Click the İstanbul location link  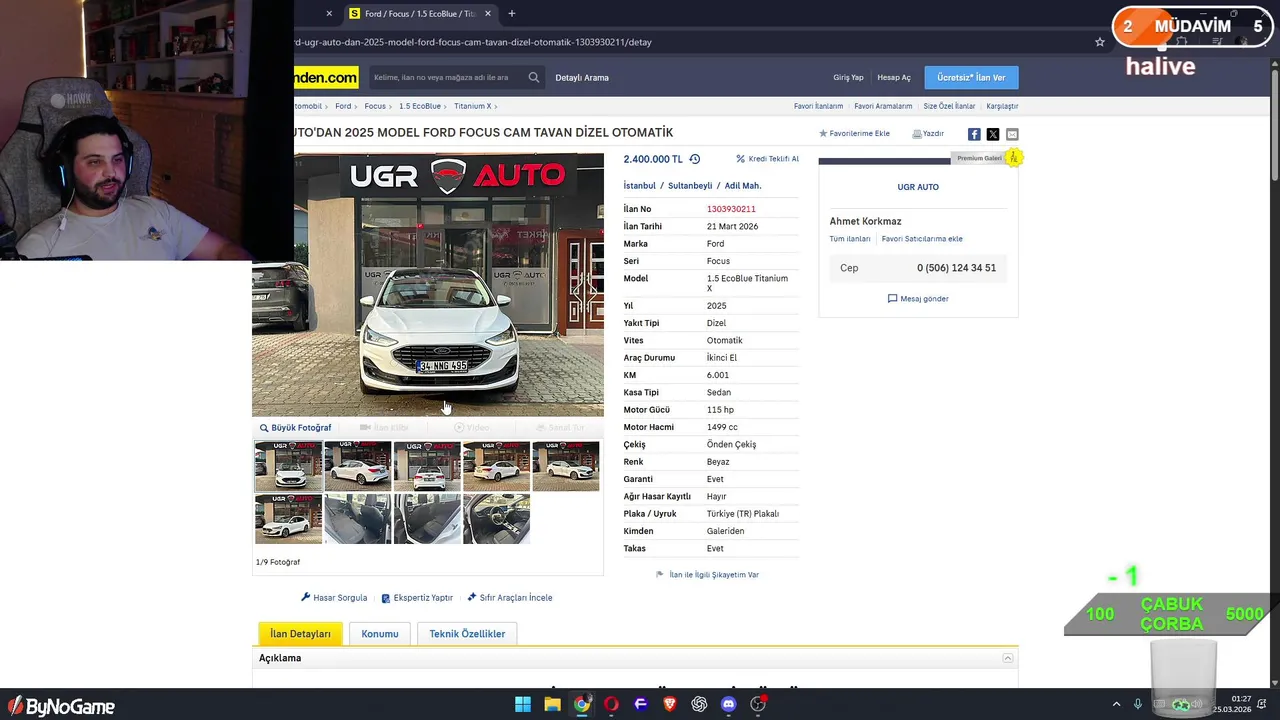coord(640,186)
